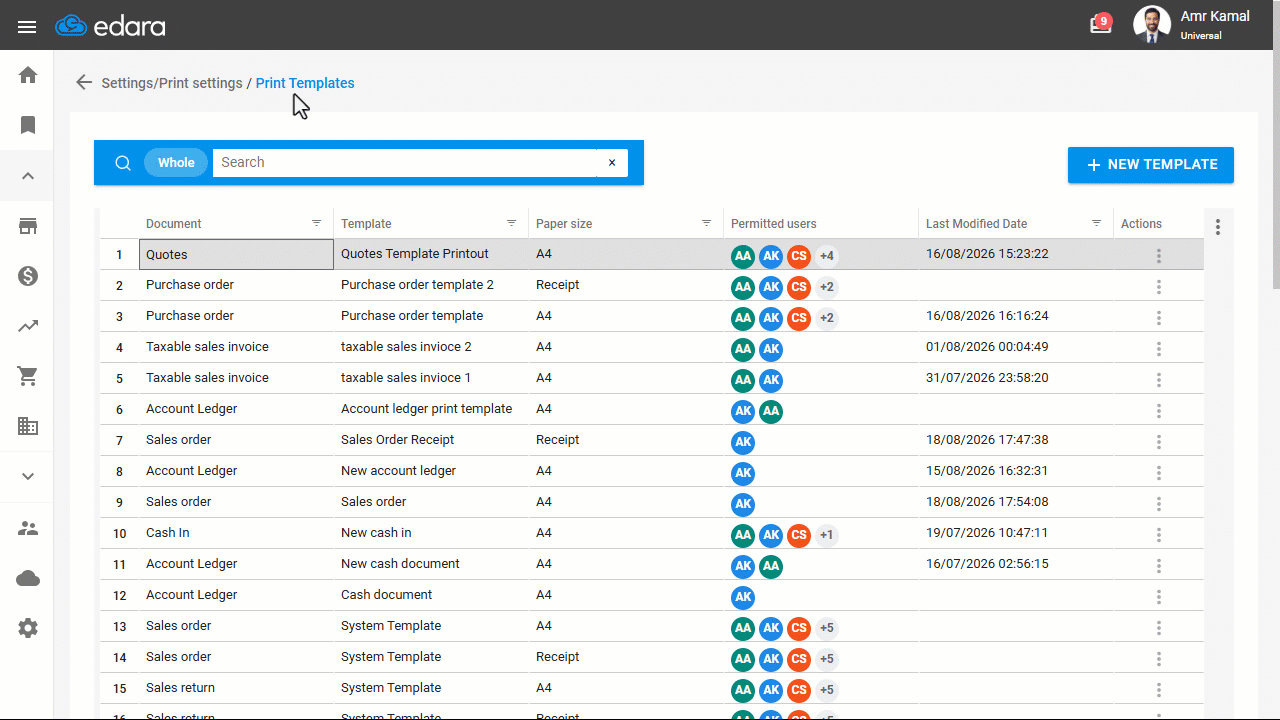Open Amr Kamal profile avatar
1280x720 pixels.
tap(1152, 25)
